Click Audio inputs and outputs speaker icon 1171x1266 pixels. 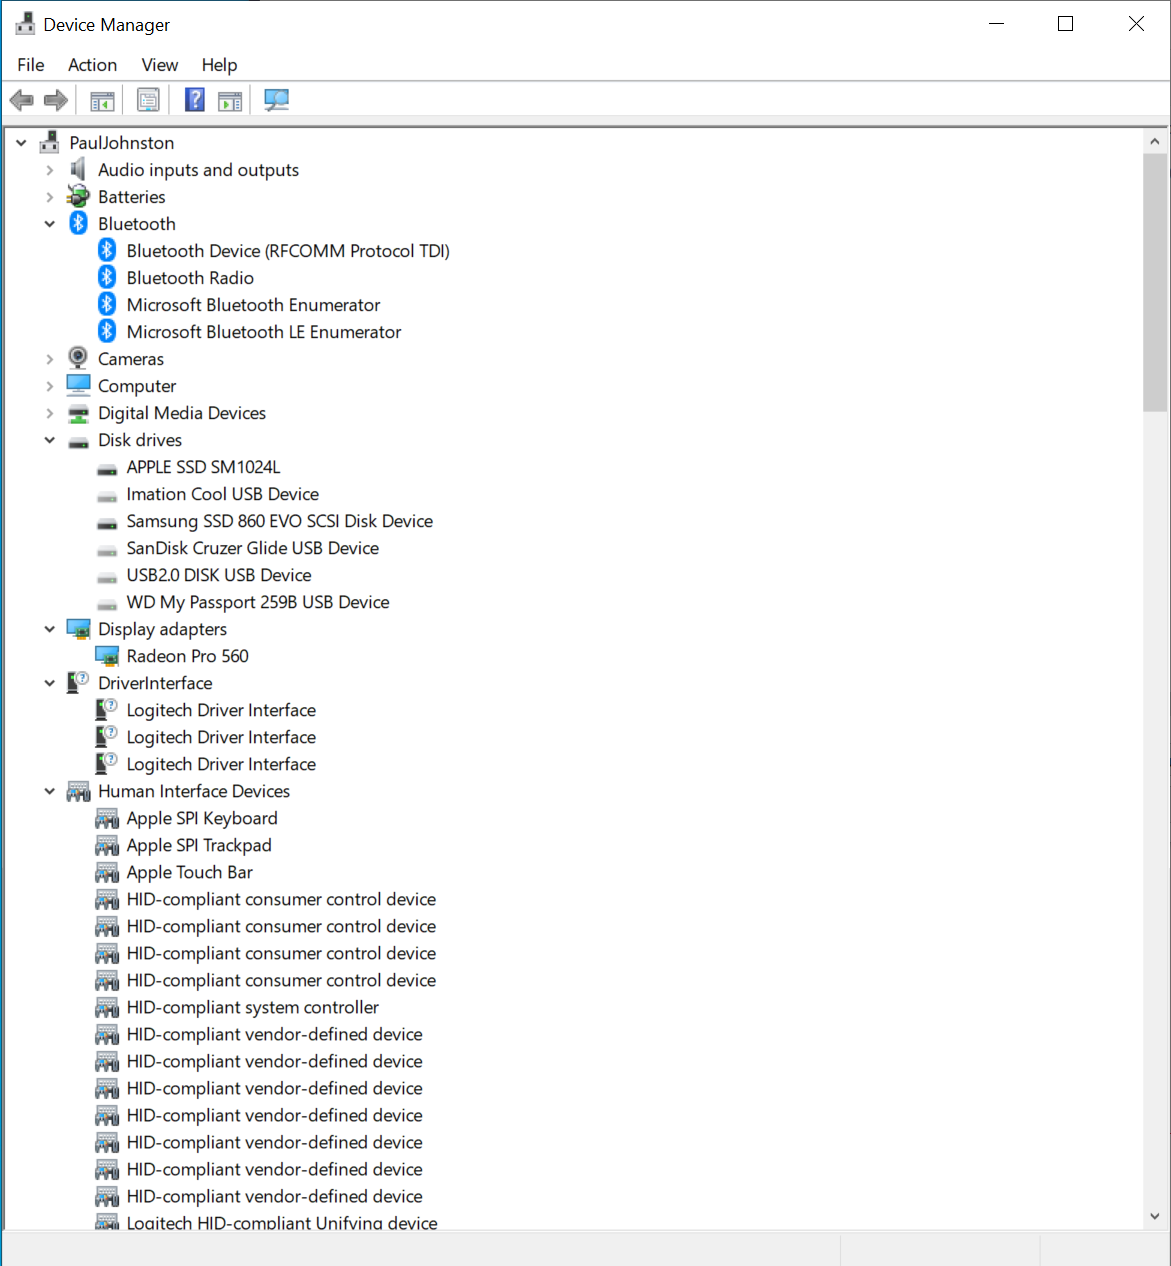(78, 170)
